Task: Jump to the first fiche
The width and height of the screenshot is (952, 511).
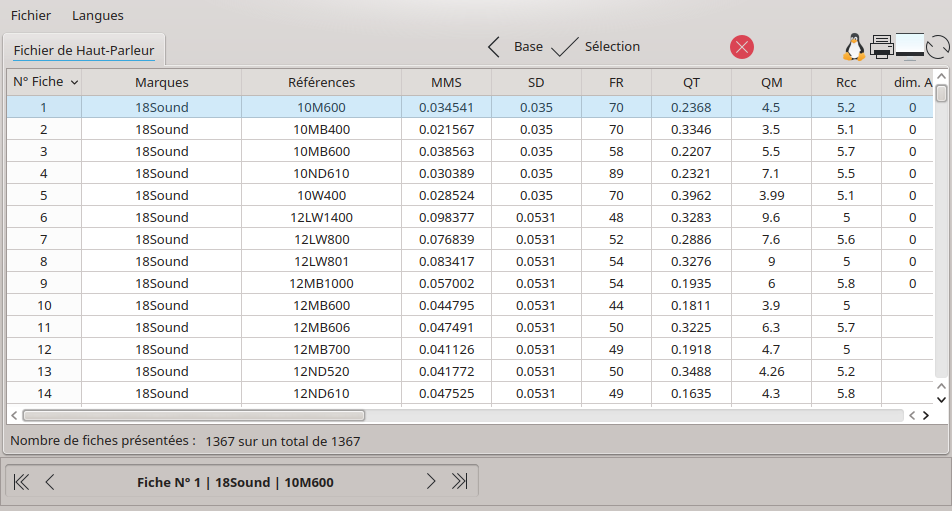Action: [21, 482]
